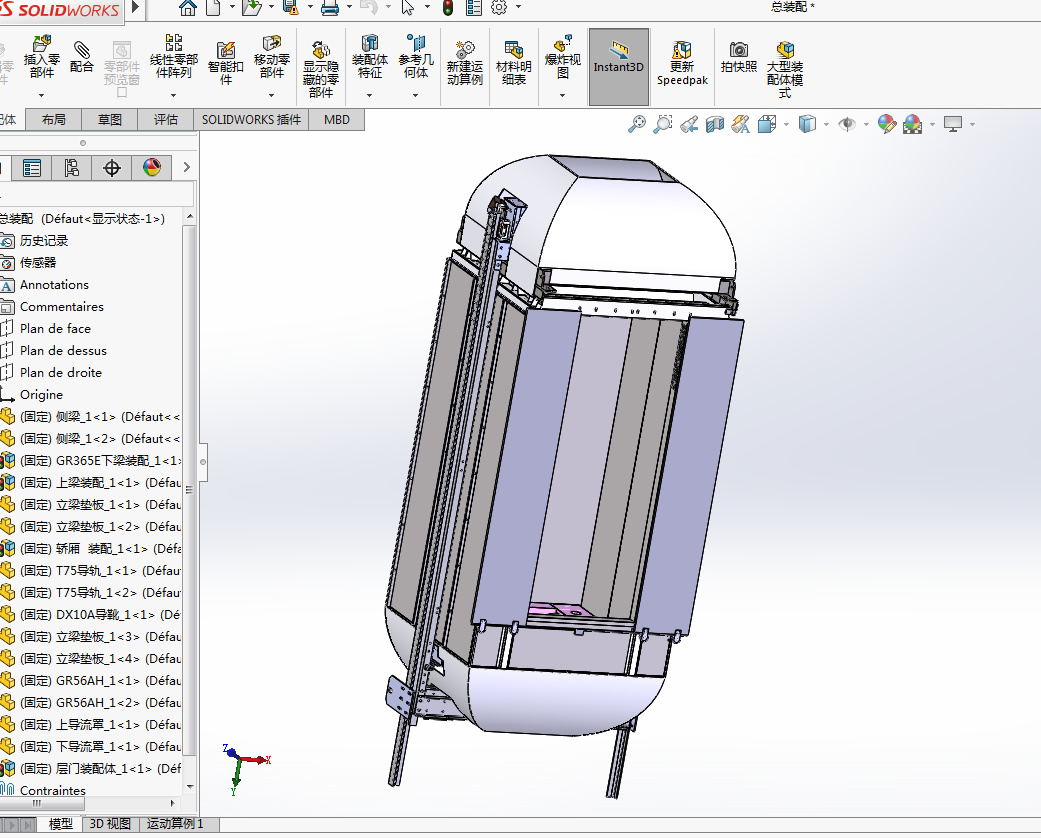Open the Section View icon in view toolbar
Viewport: 1041px width, 838px height.
click(x=714, y=124)
